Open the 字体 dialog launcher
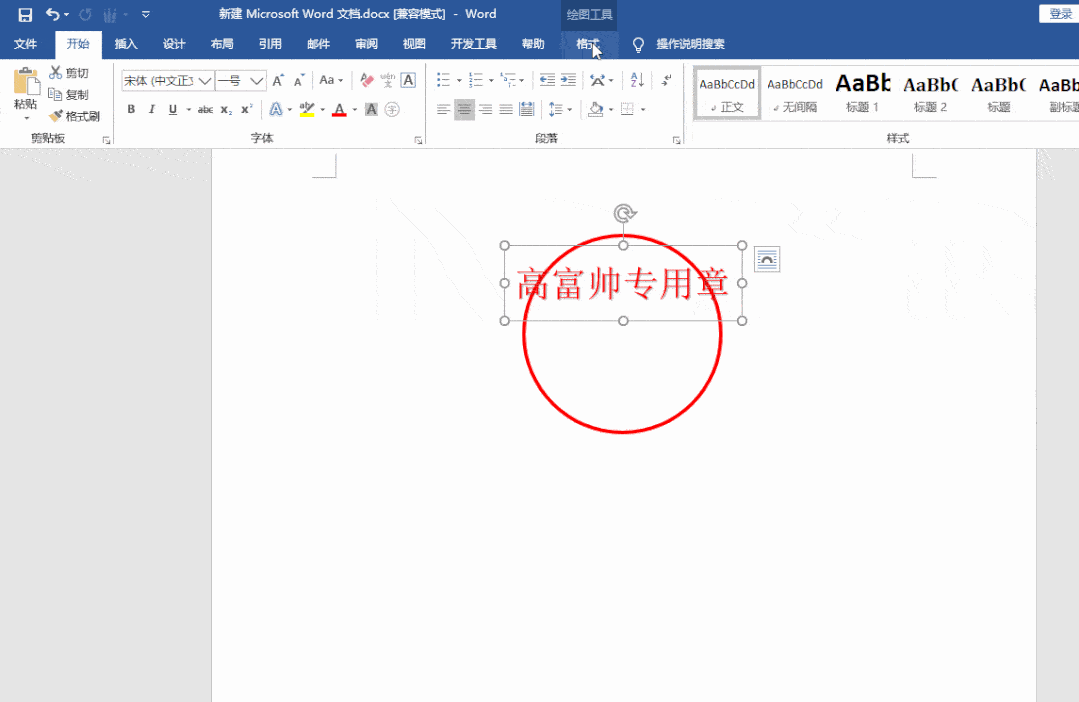The width and height of the screenshot is (1079, 702). click(418, 140)
